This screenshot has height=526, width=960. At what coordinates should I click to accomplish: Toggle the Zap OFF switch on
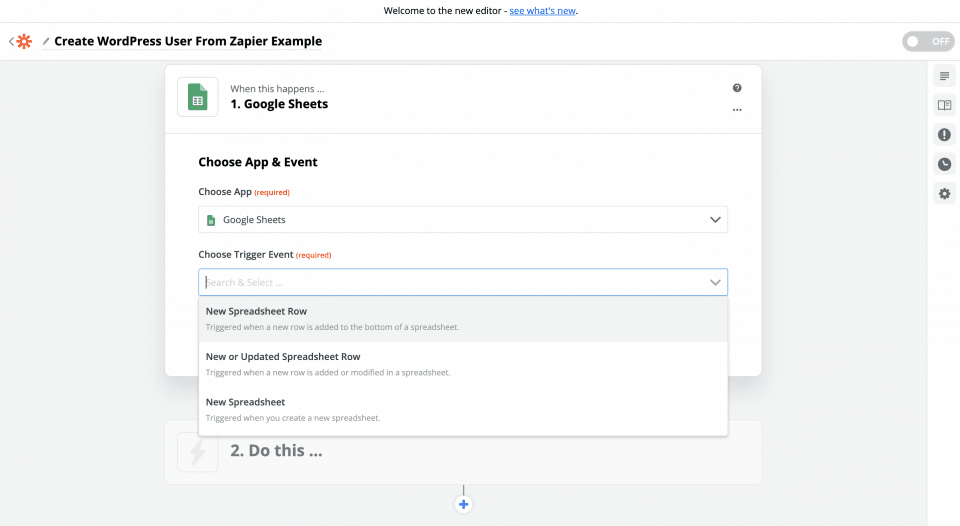928,41
